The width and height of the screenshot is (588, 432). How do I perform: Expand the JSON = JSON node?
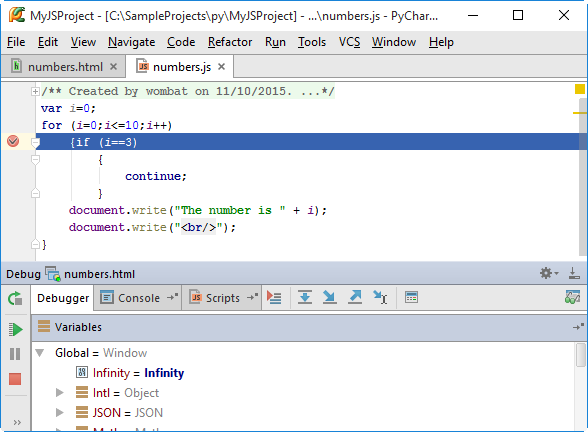pyautogui.click(x=59, y=412)
